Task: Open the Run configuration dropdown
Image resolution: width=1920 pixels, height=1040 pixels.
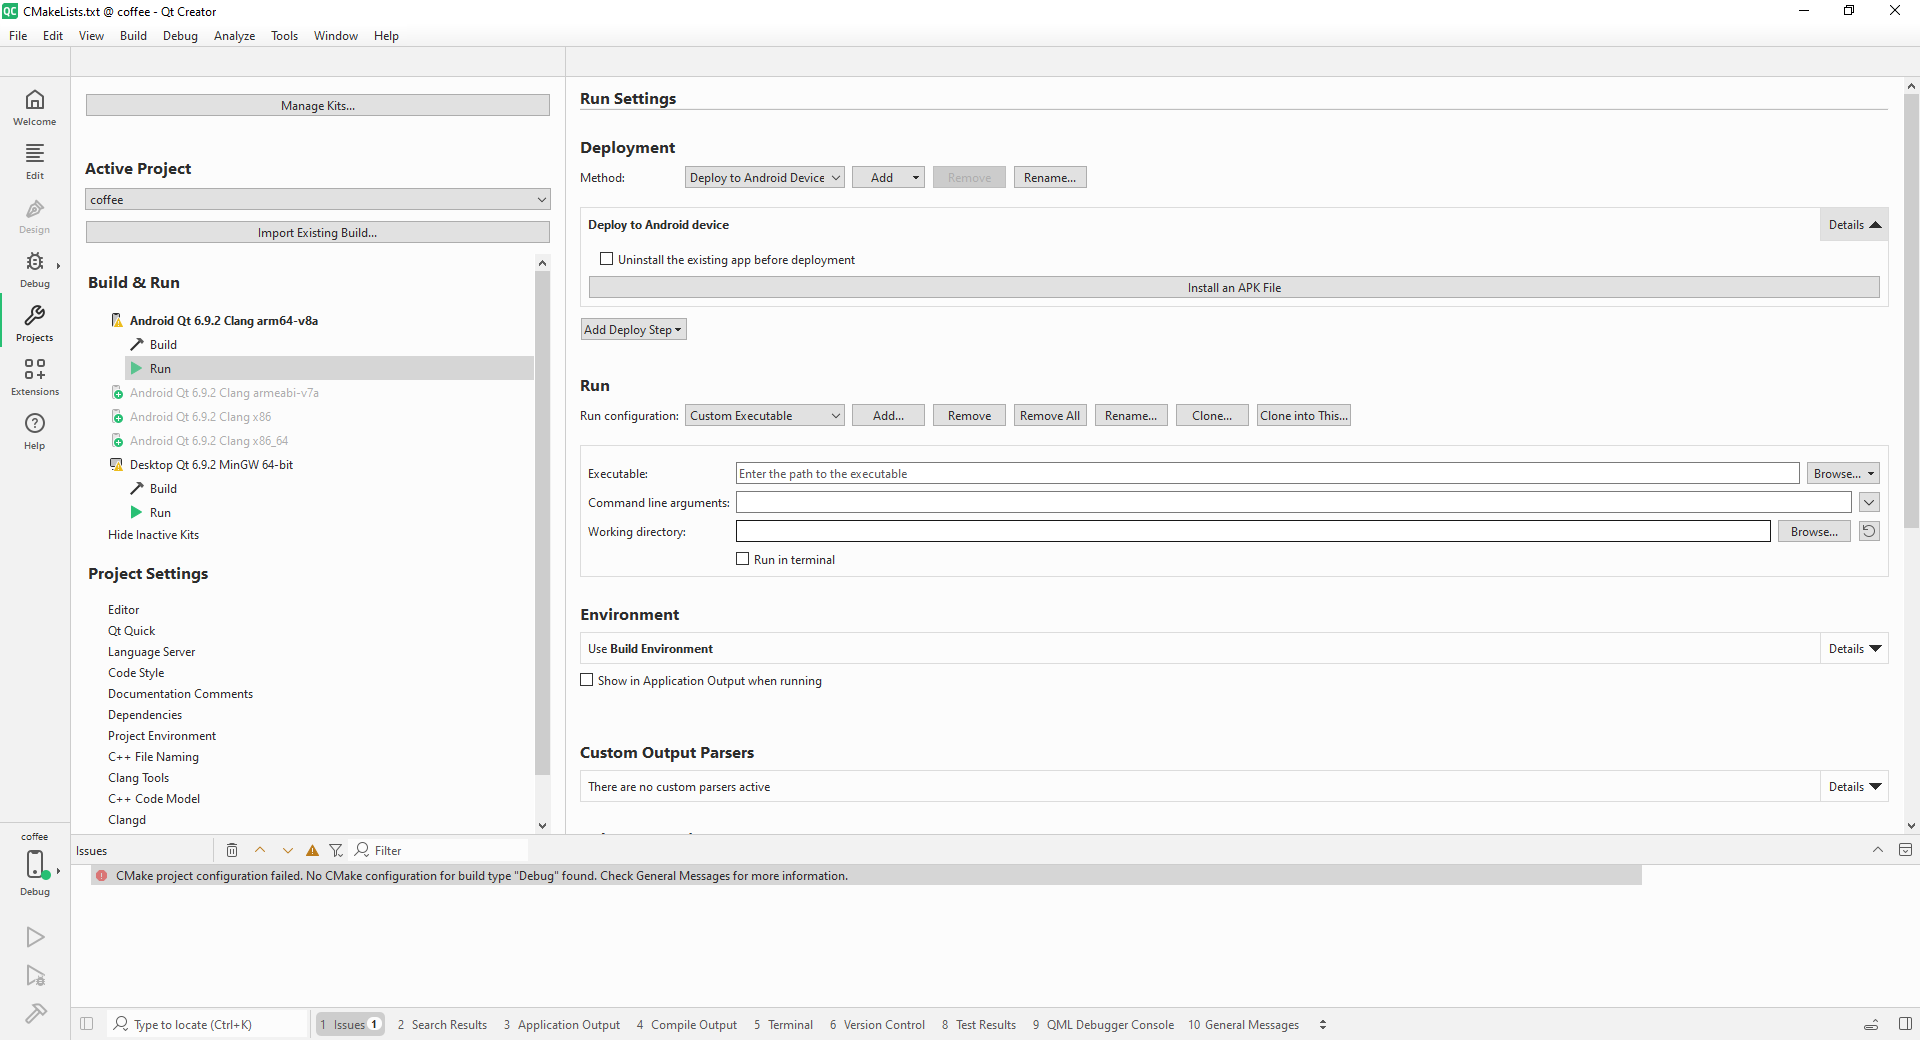Action: coord(765,415)
